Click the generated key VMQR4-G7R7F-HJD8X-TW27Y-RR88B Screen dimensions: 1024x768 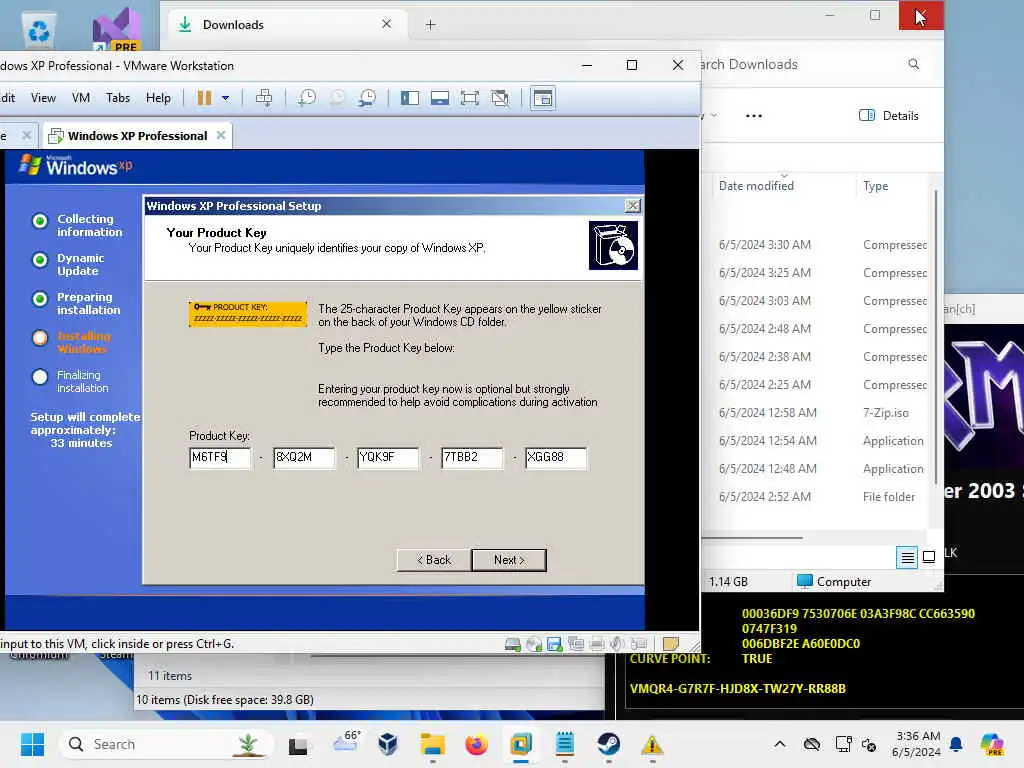point(737,688)
